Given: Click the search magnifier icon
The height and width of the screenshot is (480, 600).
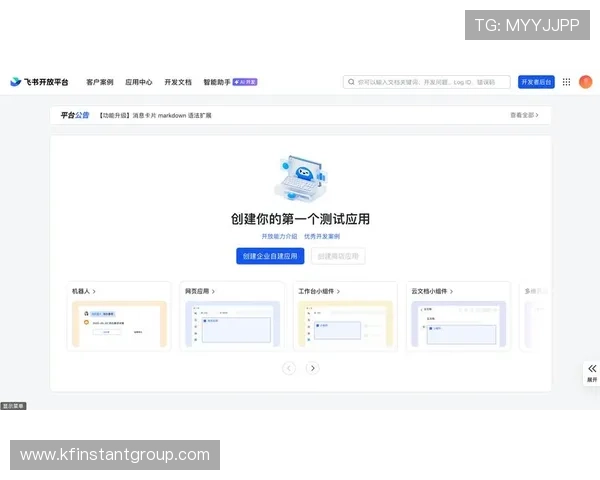Looking at the screenshot, I should click(x=351, y=82).
